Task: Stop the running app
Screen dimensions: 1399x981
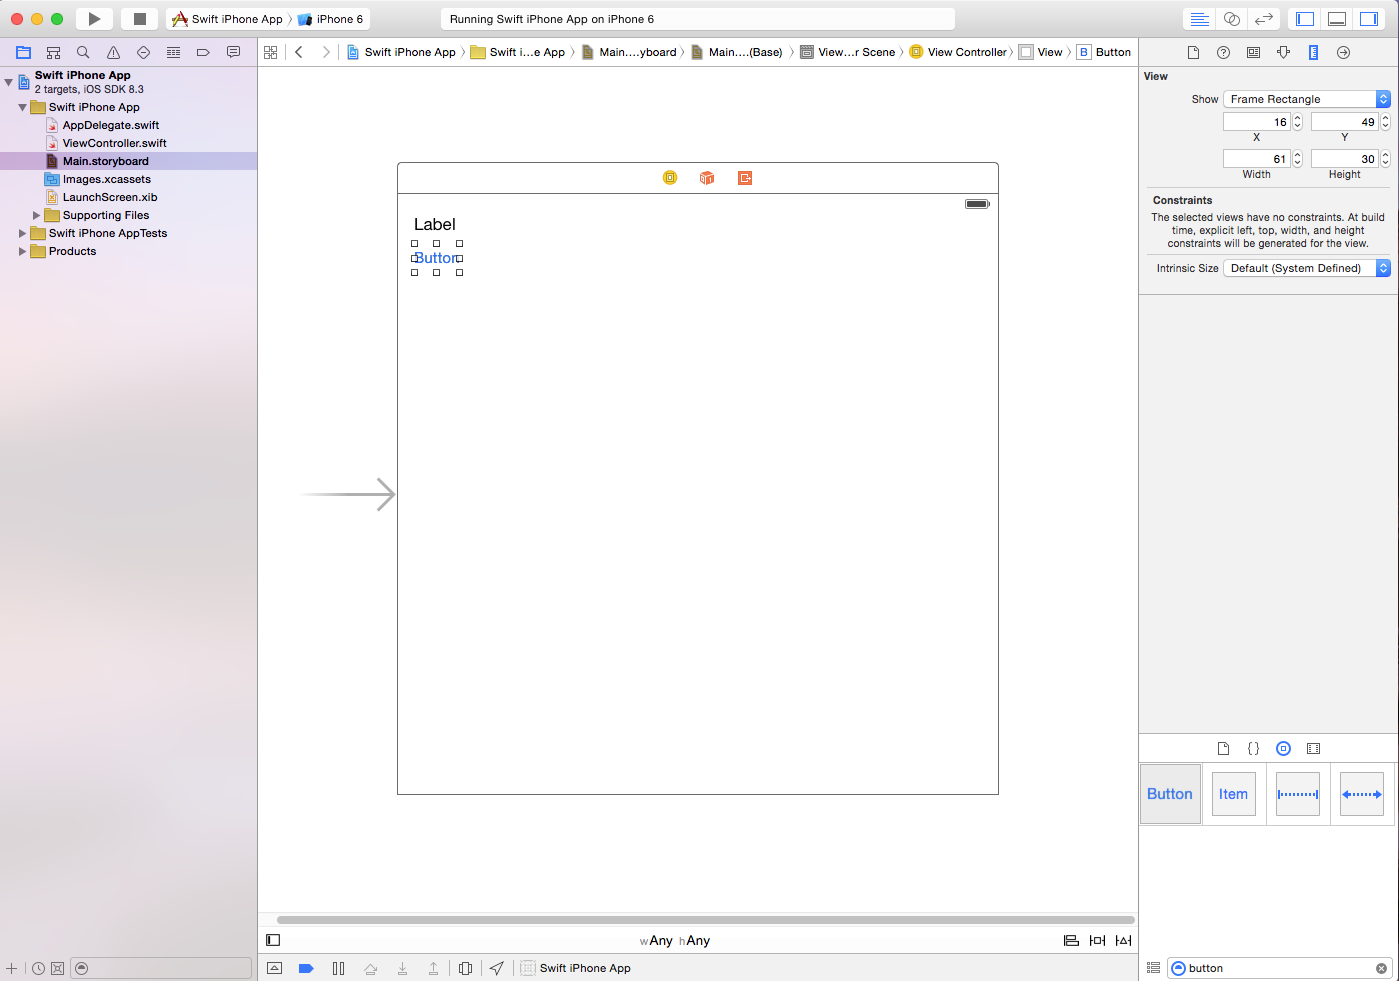Action: (140, 19)
